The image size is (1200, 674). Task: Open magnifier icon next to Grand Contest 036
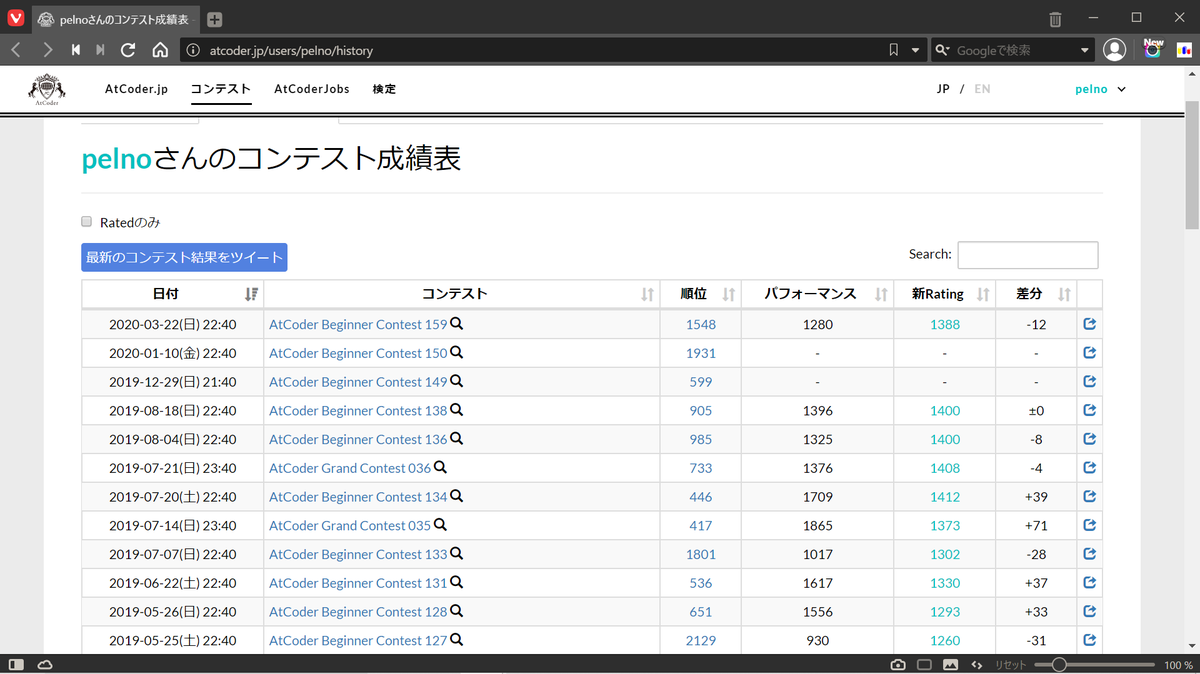point(440,468)
